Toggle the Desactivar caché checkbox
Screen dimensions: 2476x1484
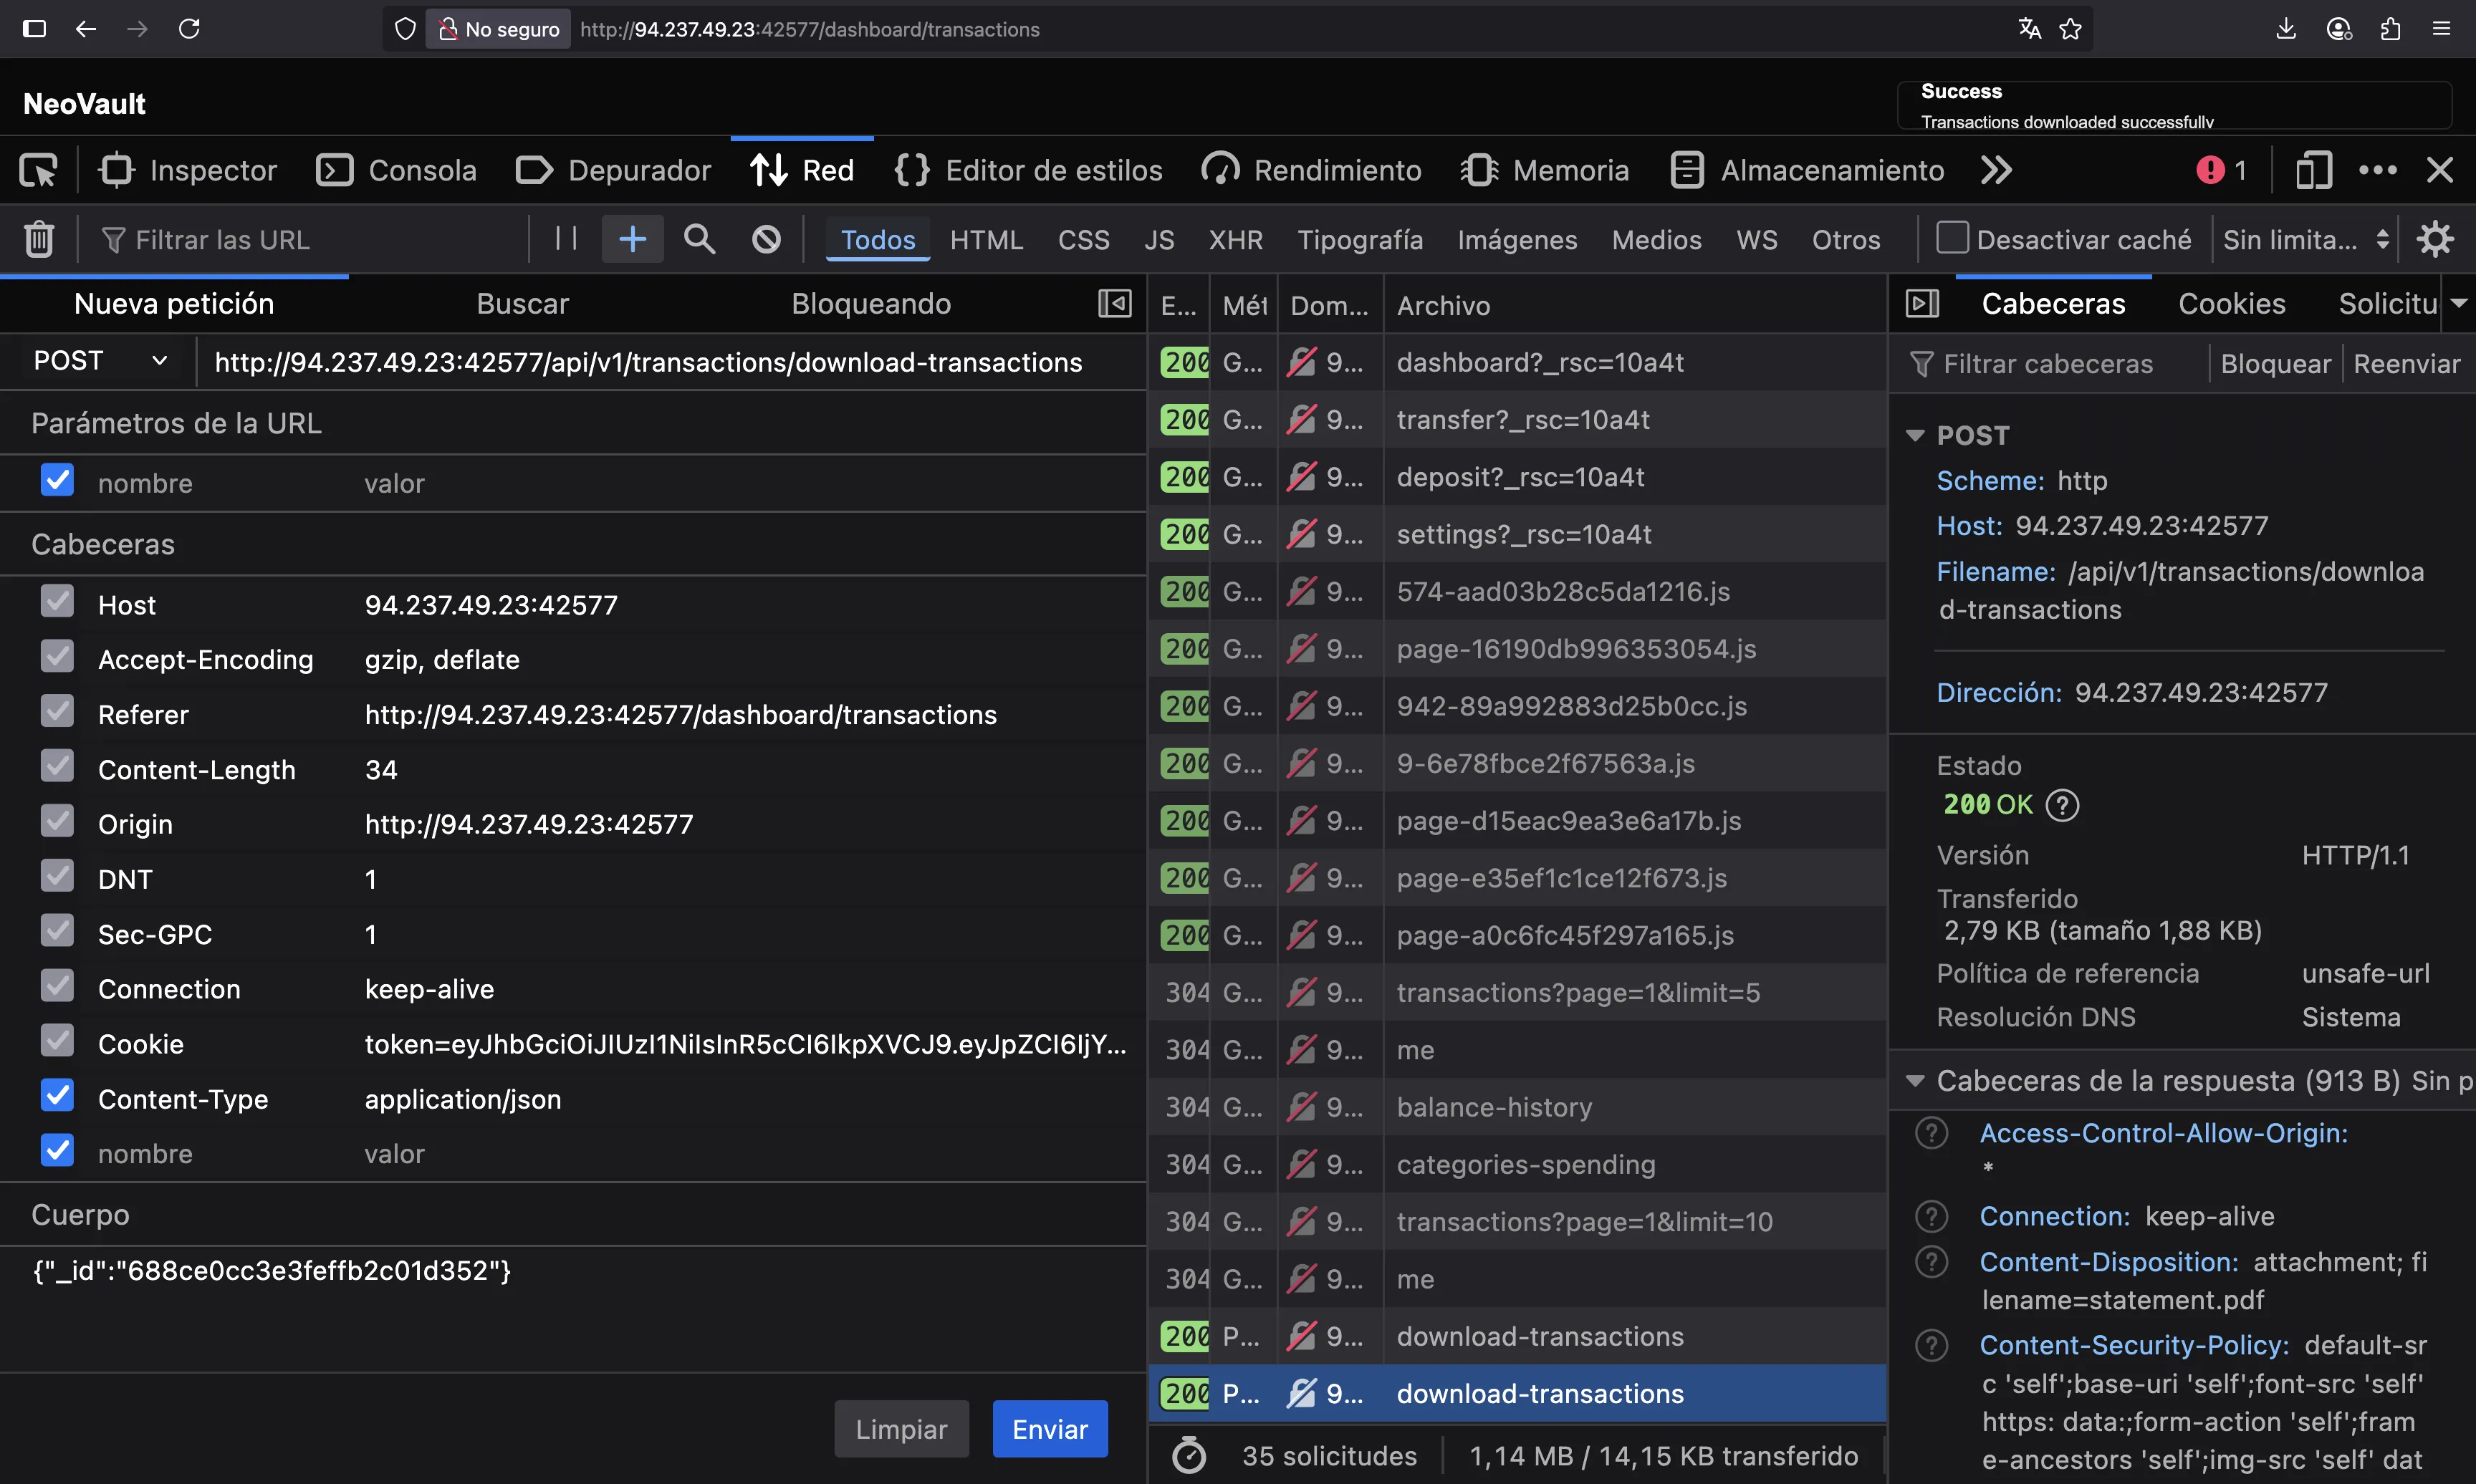coord(1952,238)
